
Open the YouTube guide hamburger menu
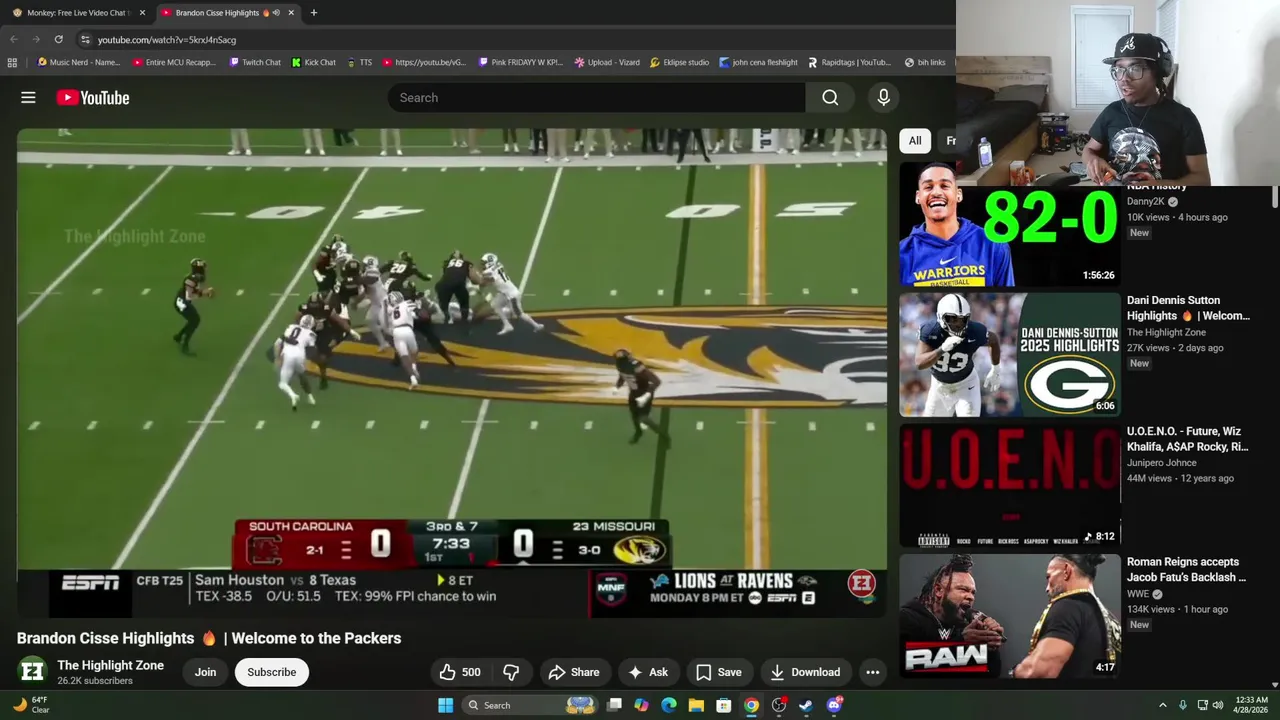28,97
